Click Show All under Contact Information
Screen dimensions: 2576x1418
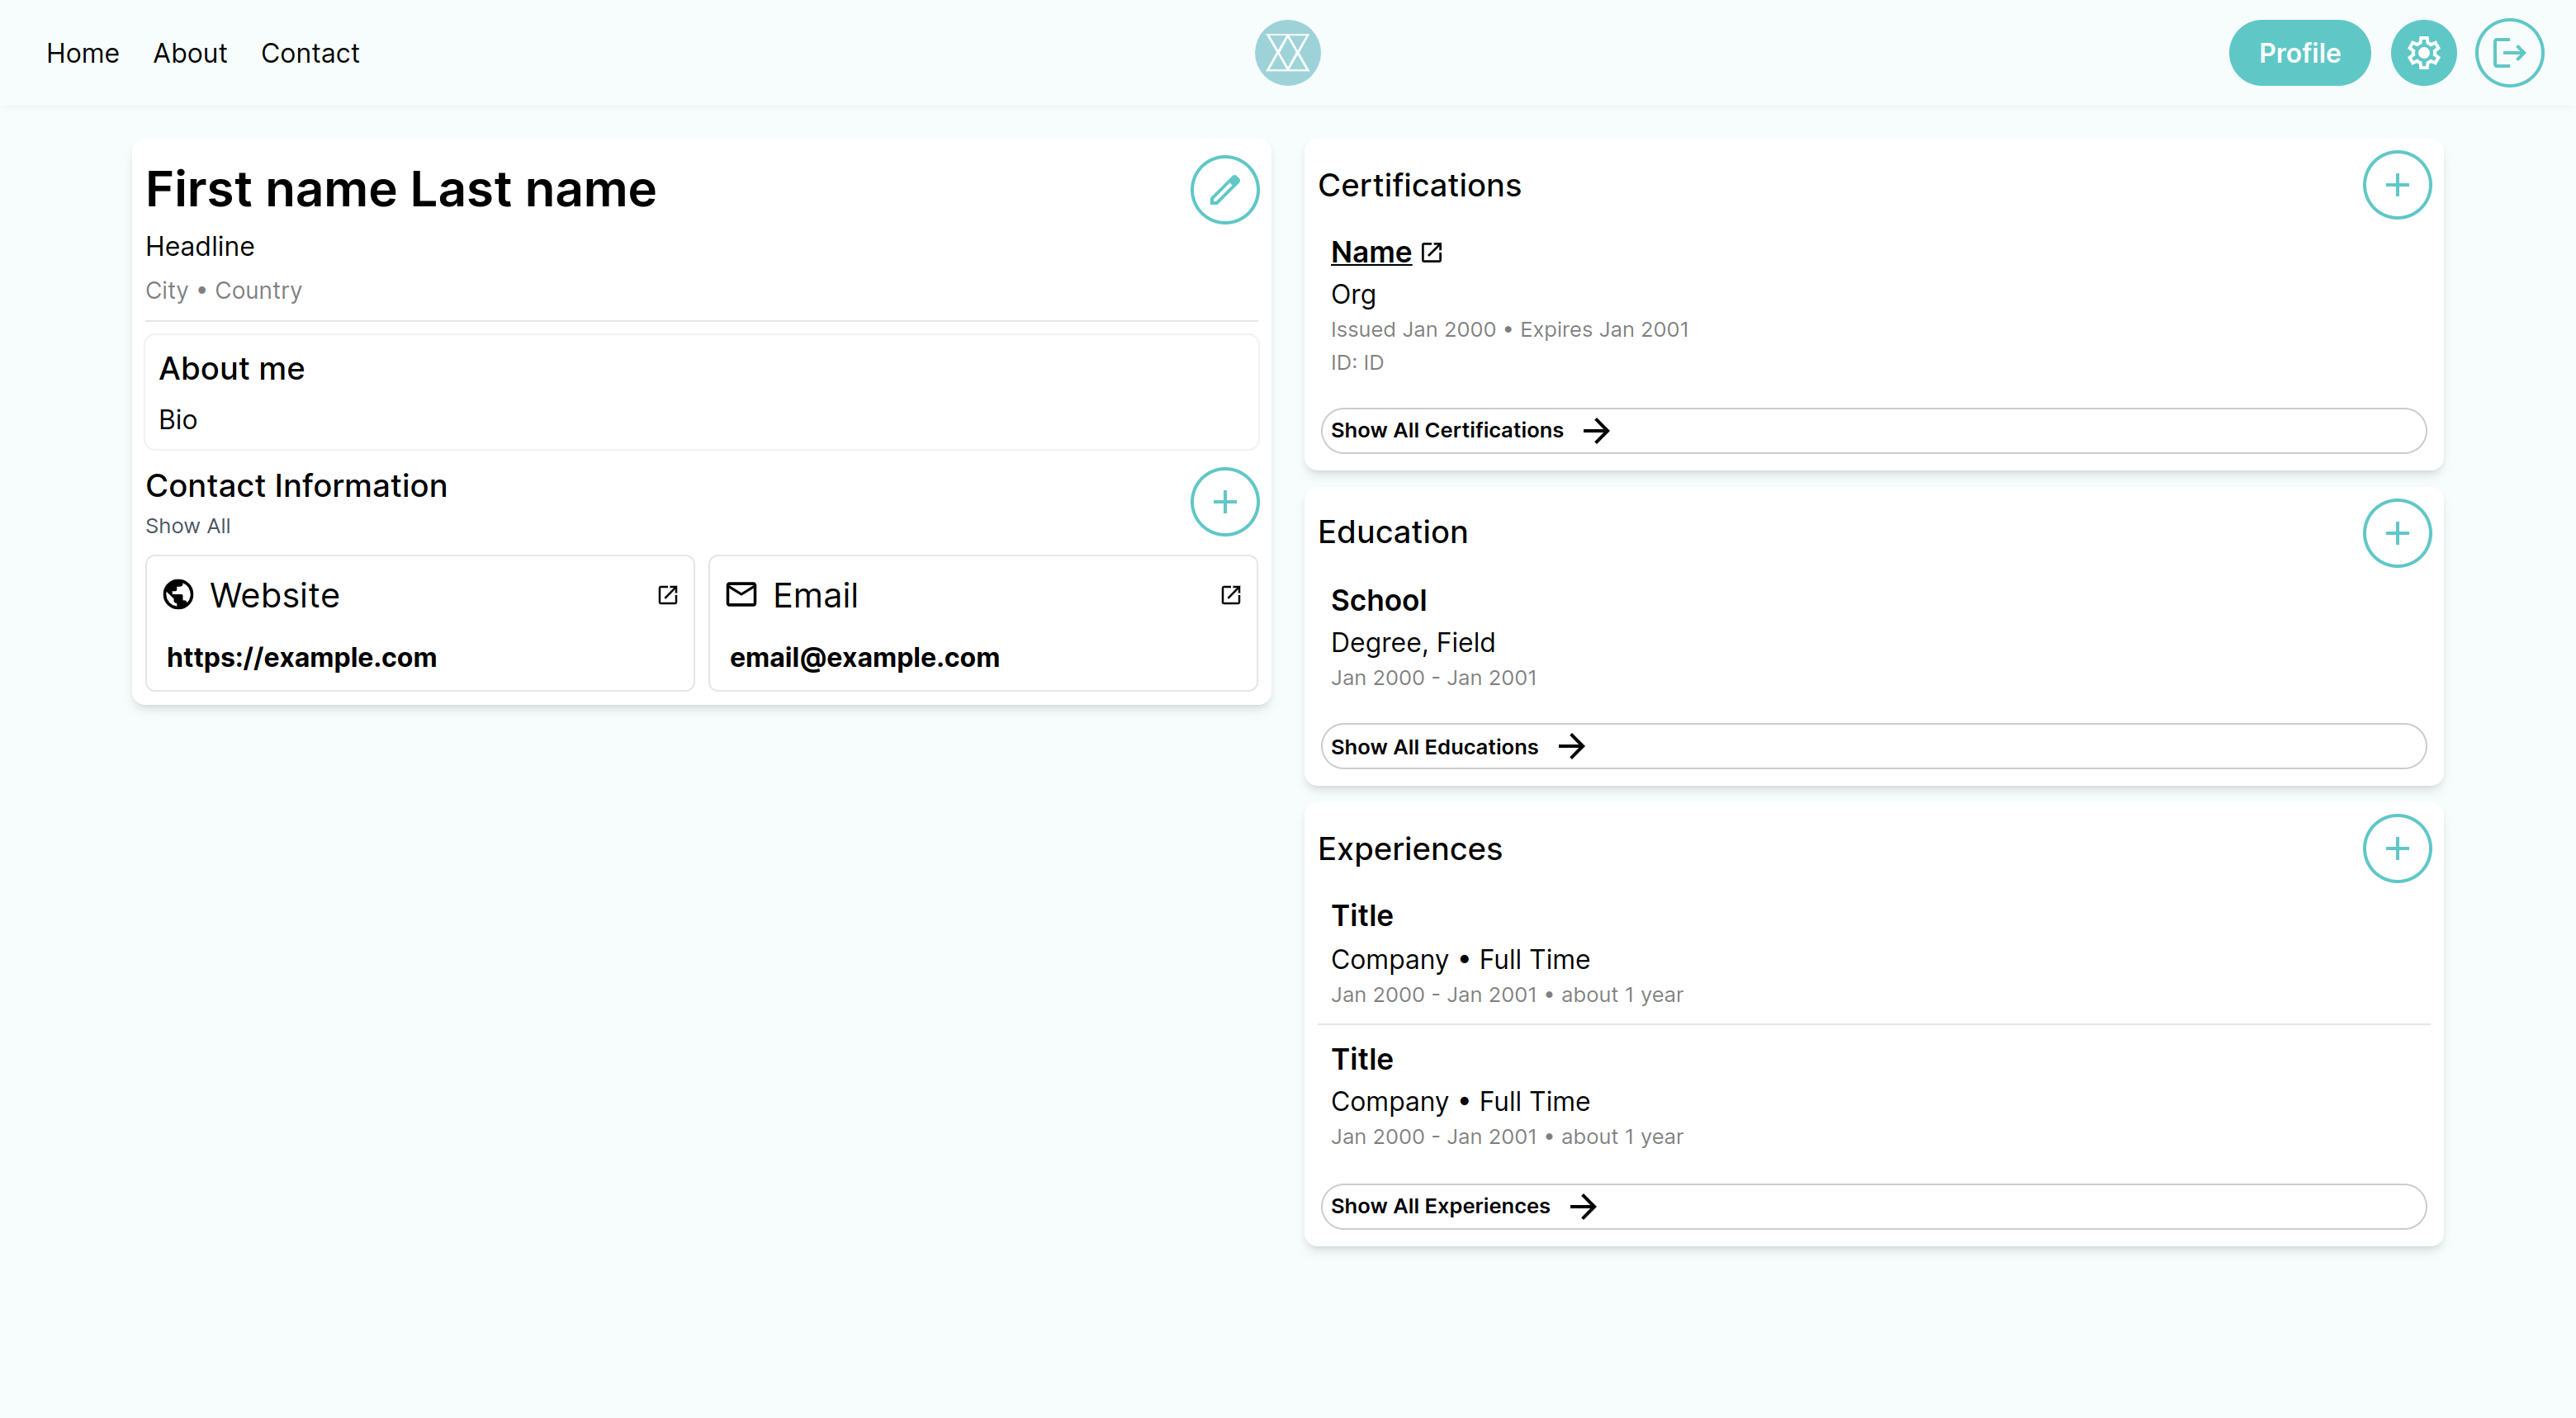pos(188,526)
